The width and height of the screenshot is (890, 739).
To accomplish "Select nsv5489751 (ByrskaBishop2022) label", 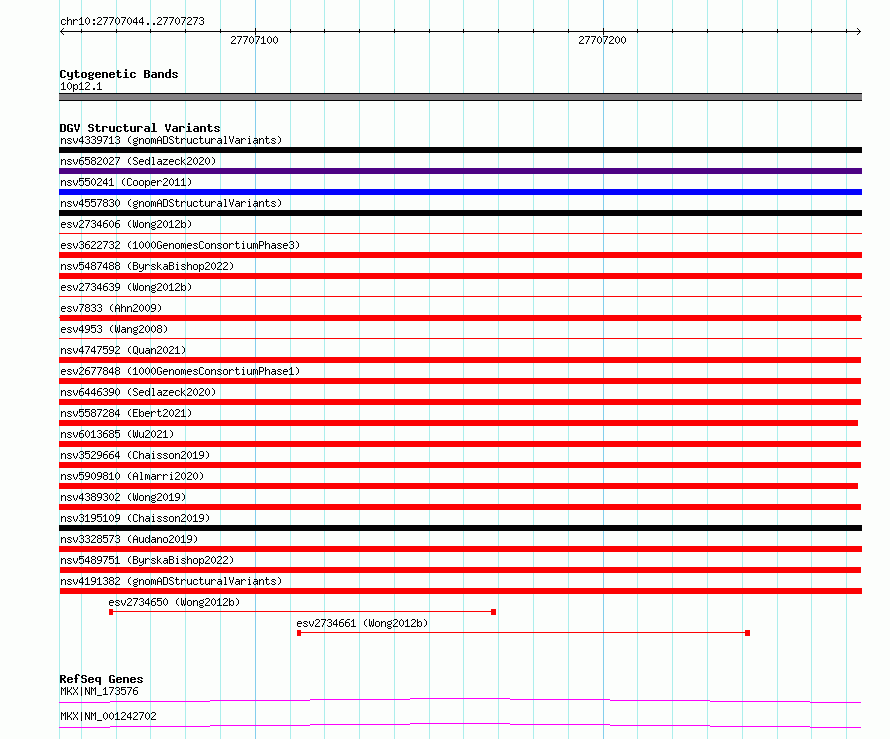I will tap(147, 560).
